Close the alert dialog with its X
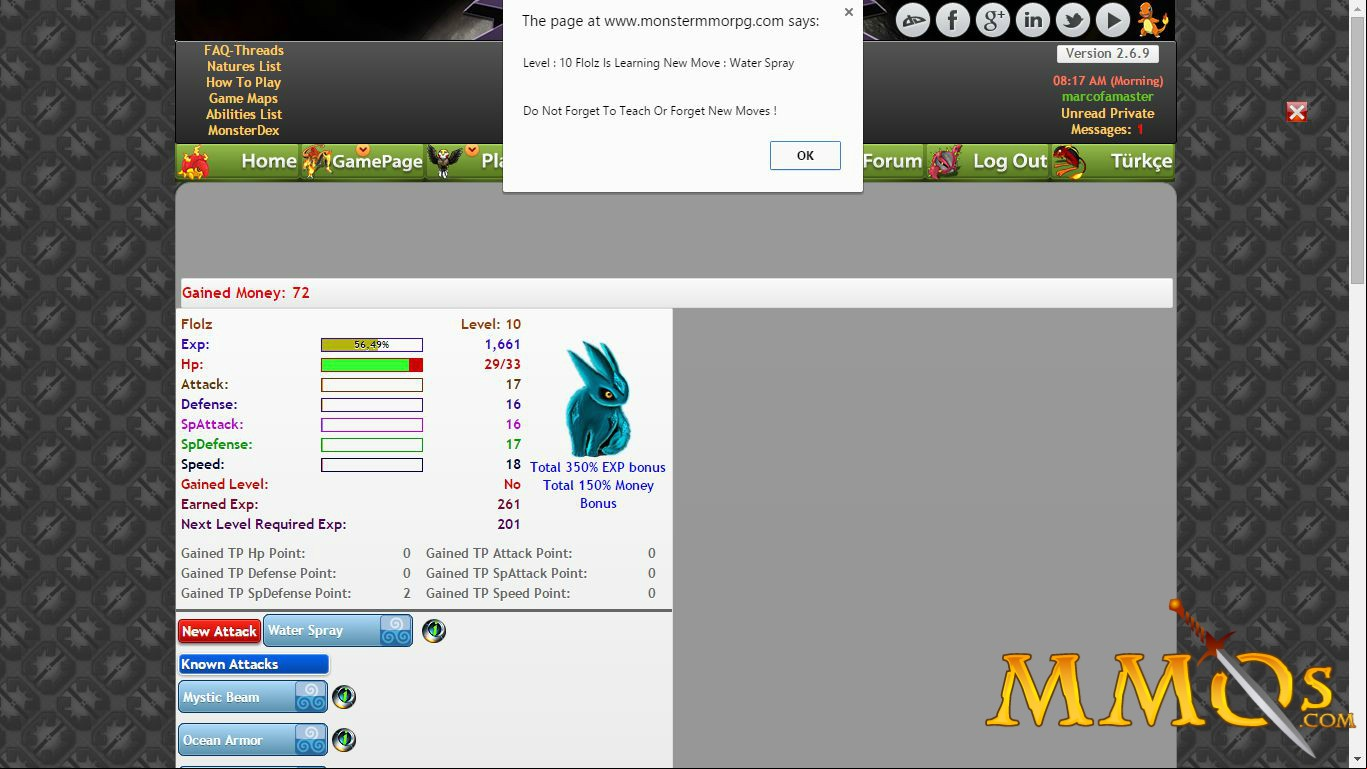Image resolution: width=1367 pixels, height=769 pixels. coord(848,13)
